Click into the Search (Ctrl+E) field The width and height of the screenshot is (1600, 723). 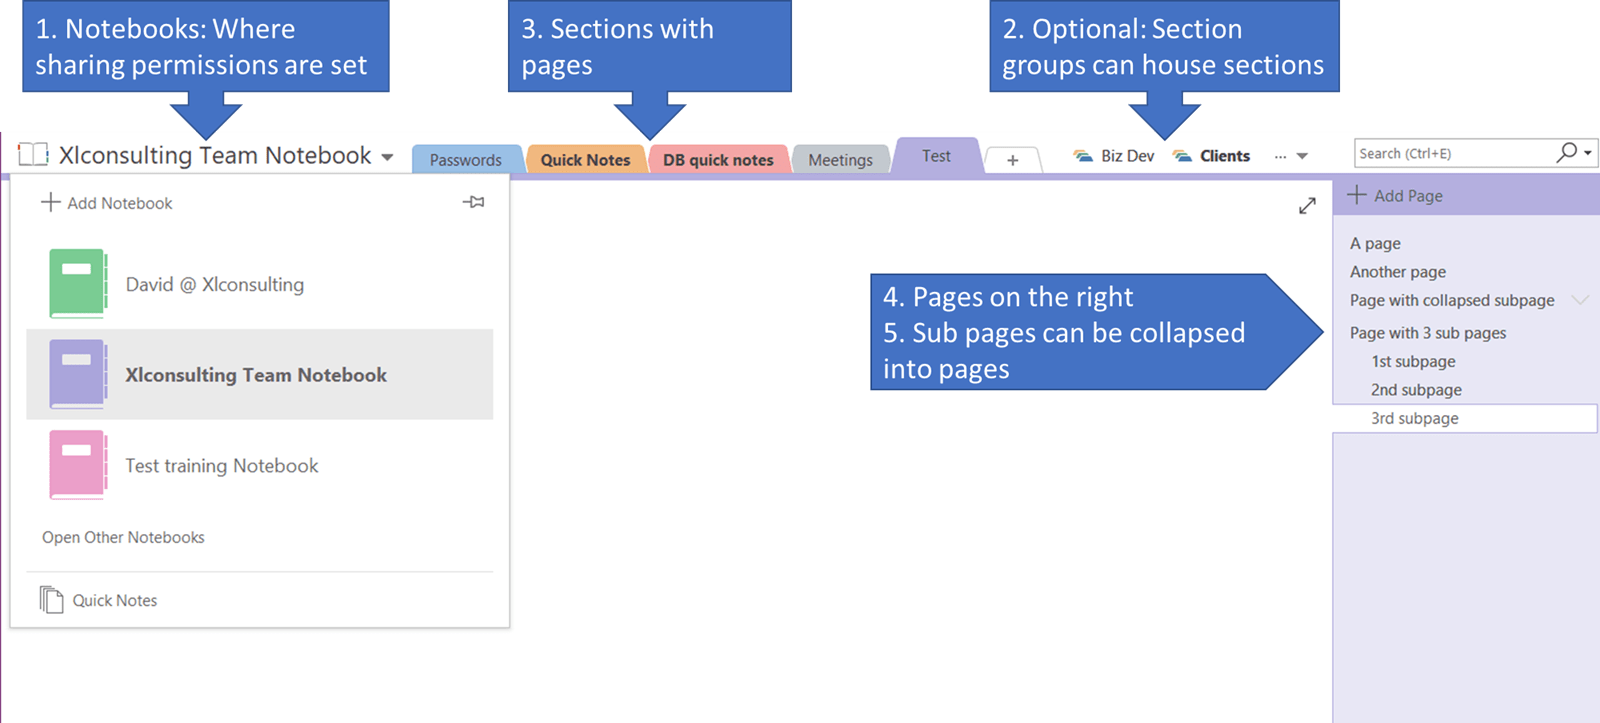(1450, 153)
